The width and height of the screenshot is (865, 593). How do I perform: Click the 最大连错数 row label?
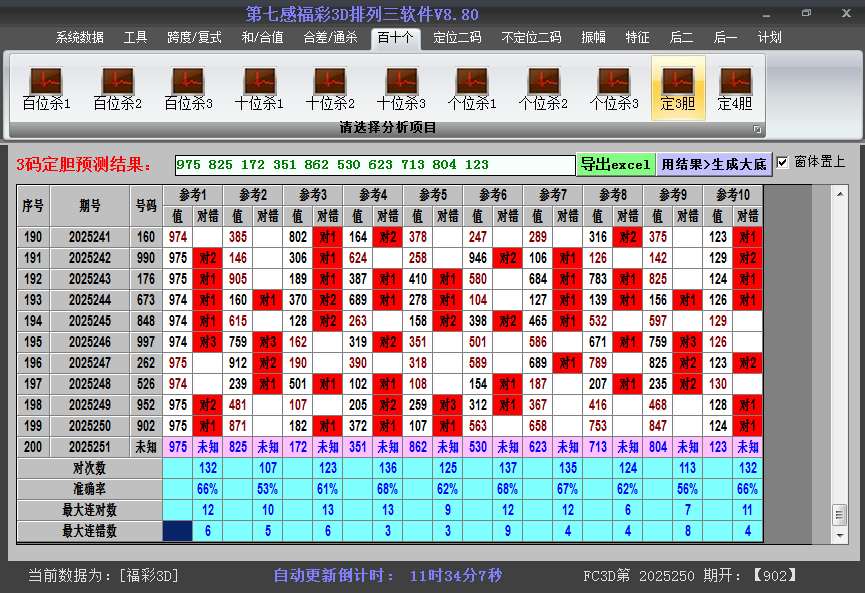(89, 531)
